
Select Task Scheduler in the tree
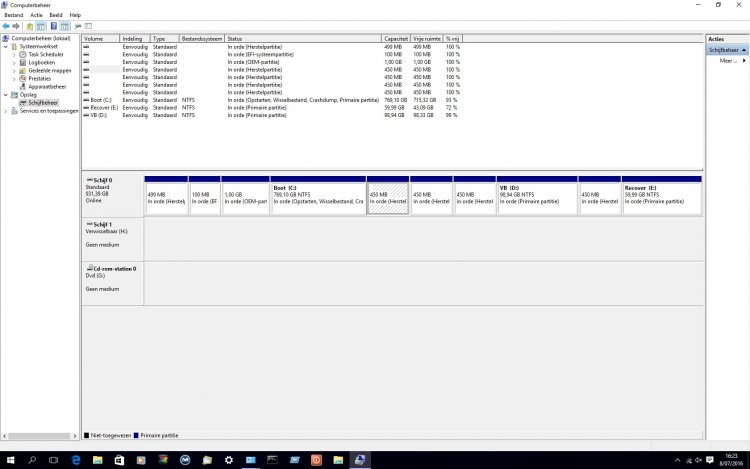click(46, 55)
